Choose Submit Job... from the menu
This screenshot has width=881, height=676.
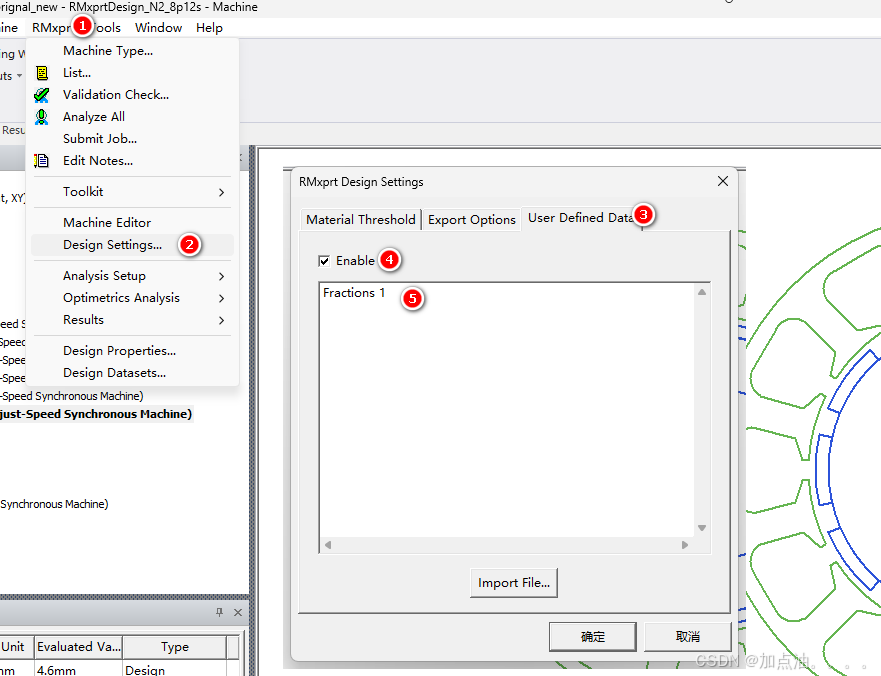(x=100, y=139)
